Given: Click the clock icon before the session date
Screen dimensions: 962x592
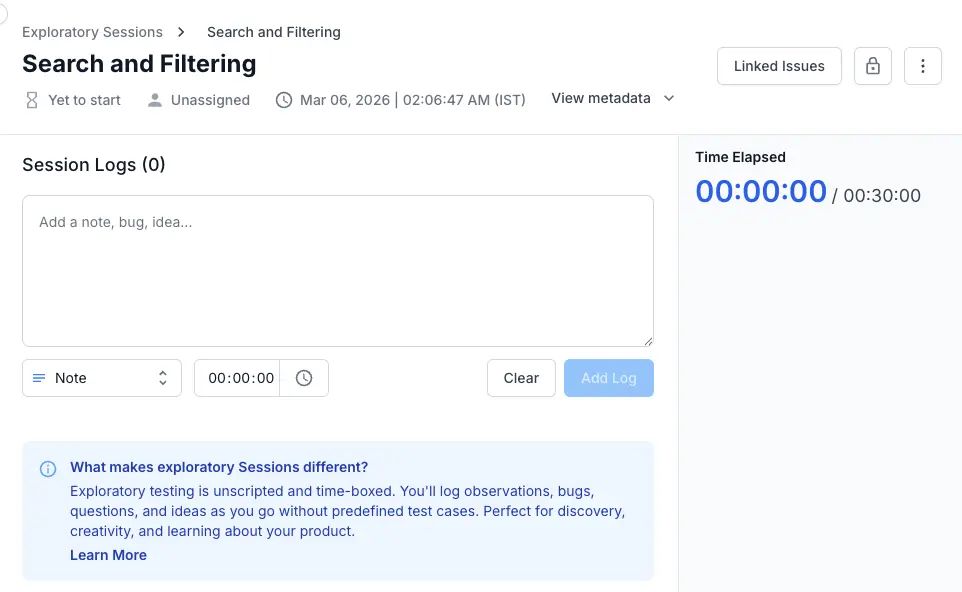Looking at the screenshot, I should coord(283,99).
